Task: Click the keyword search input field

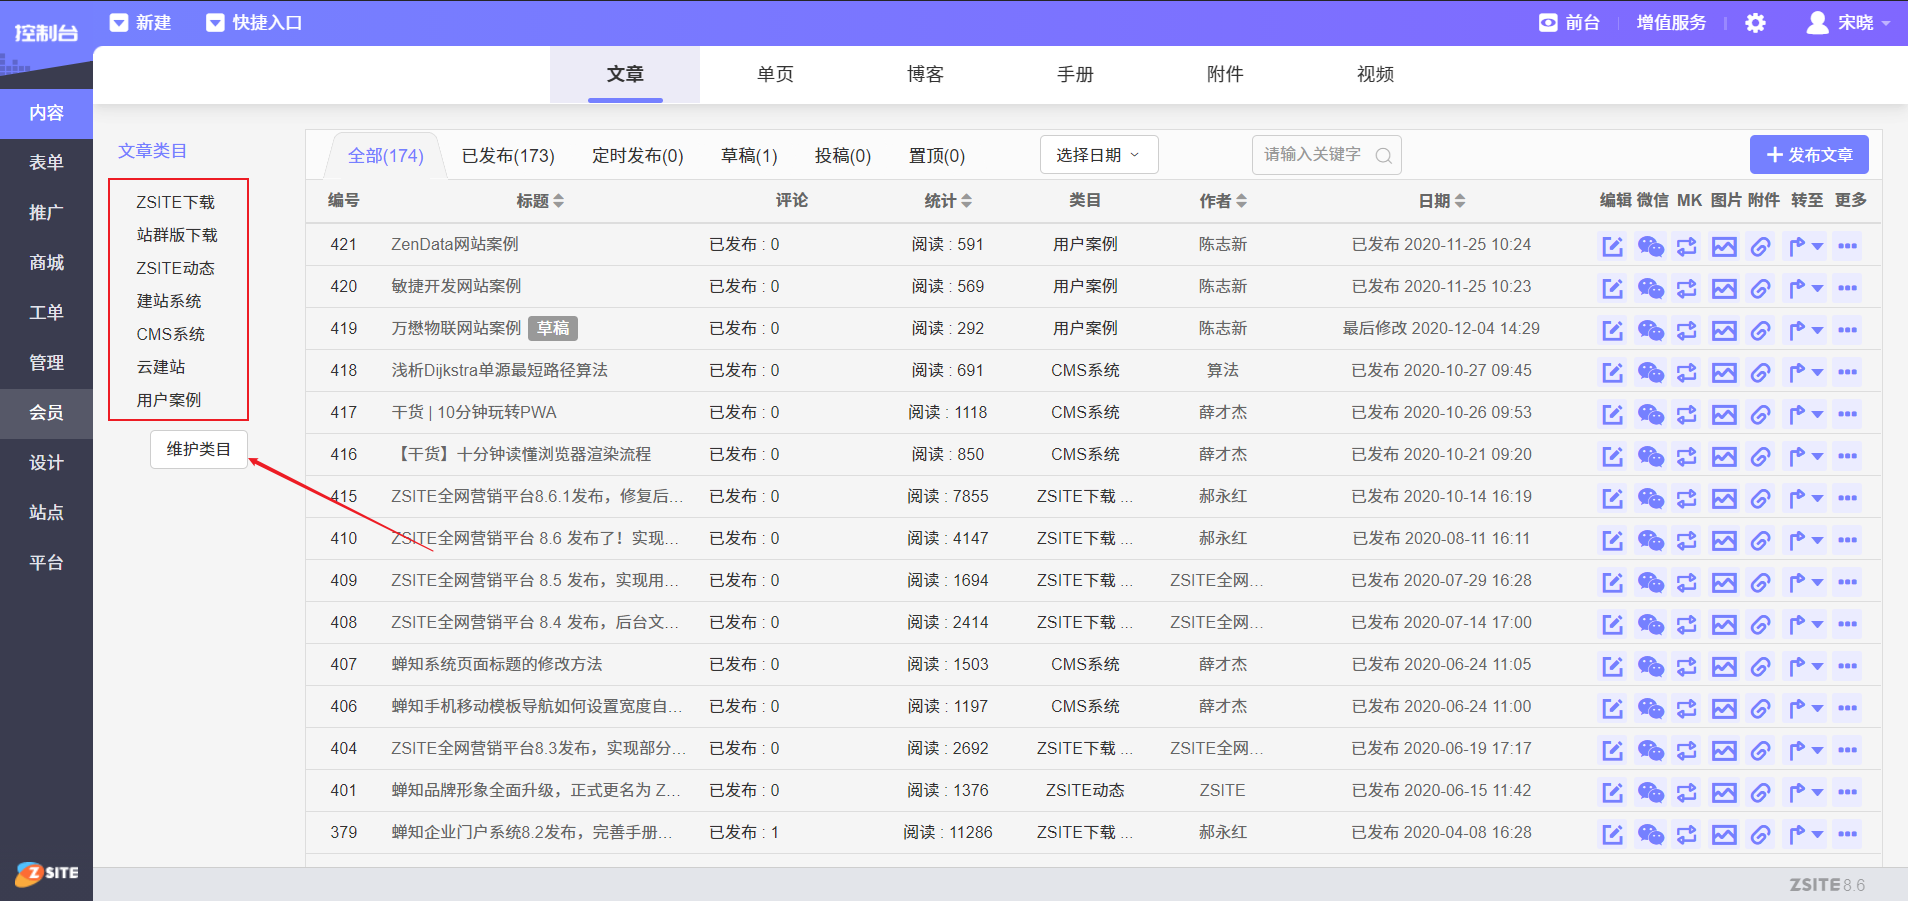Action: click(x=1312, y=155)
